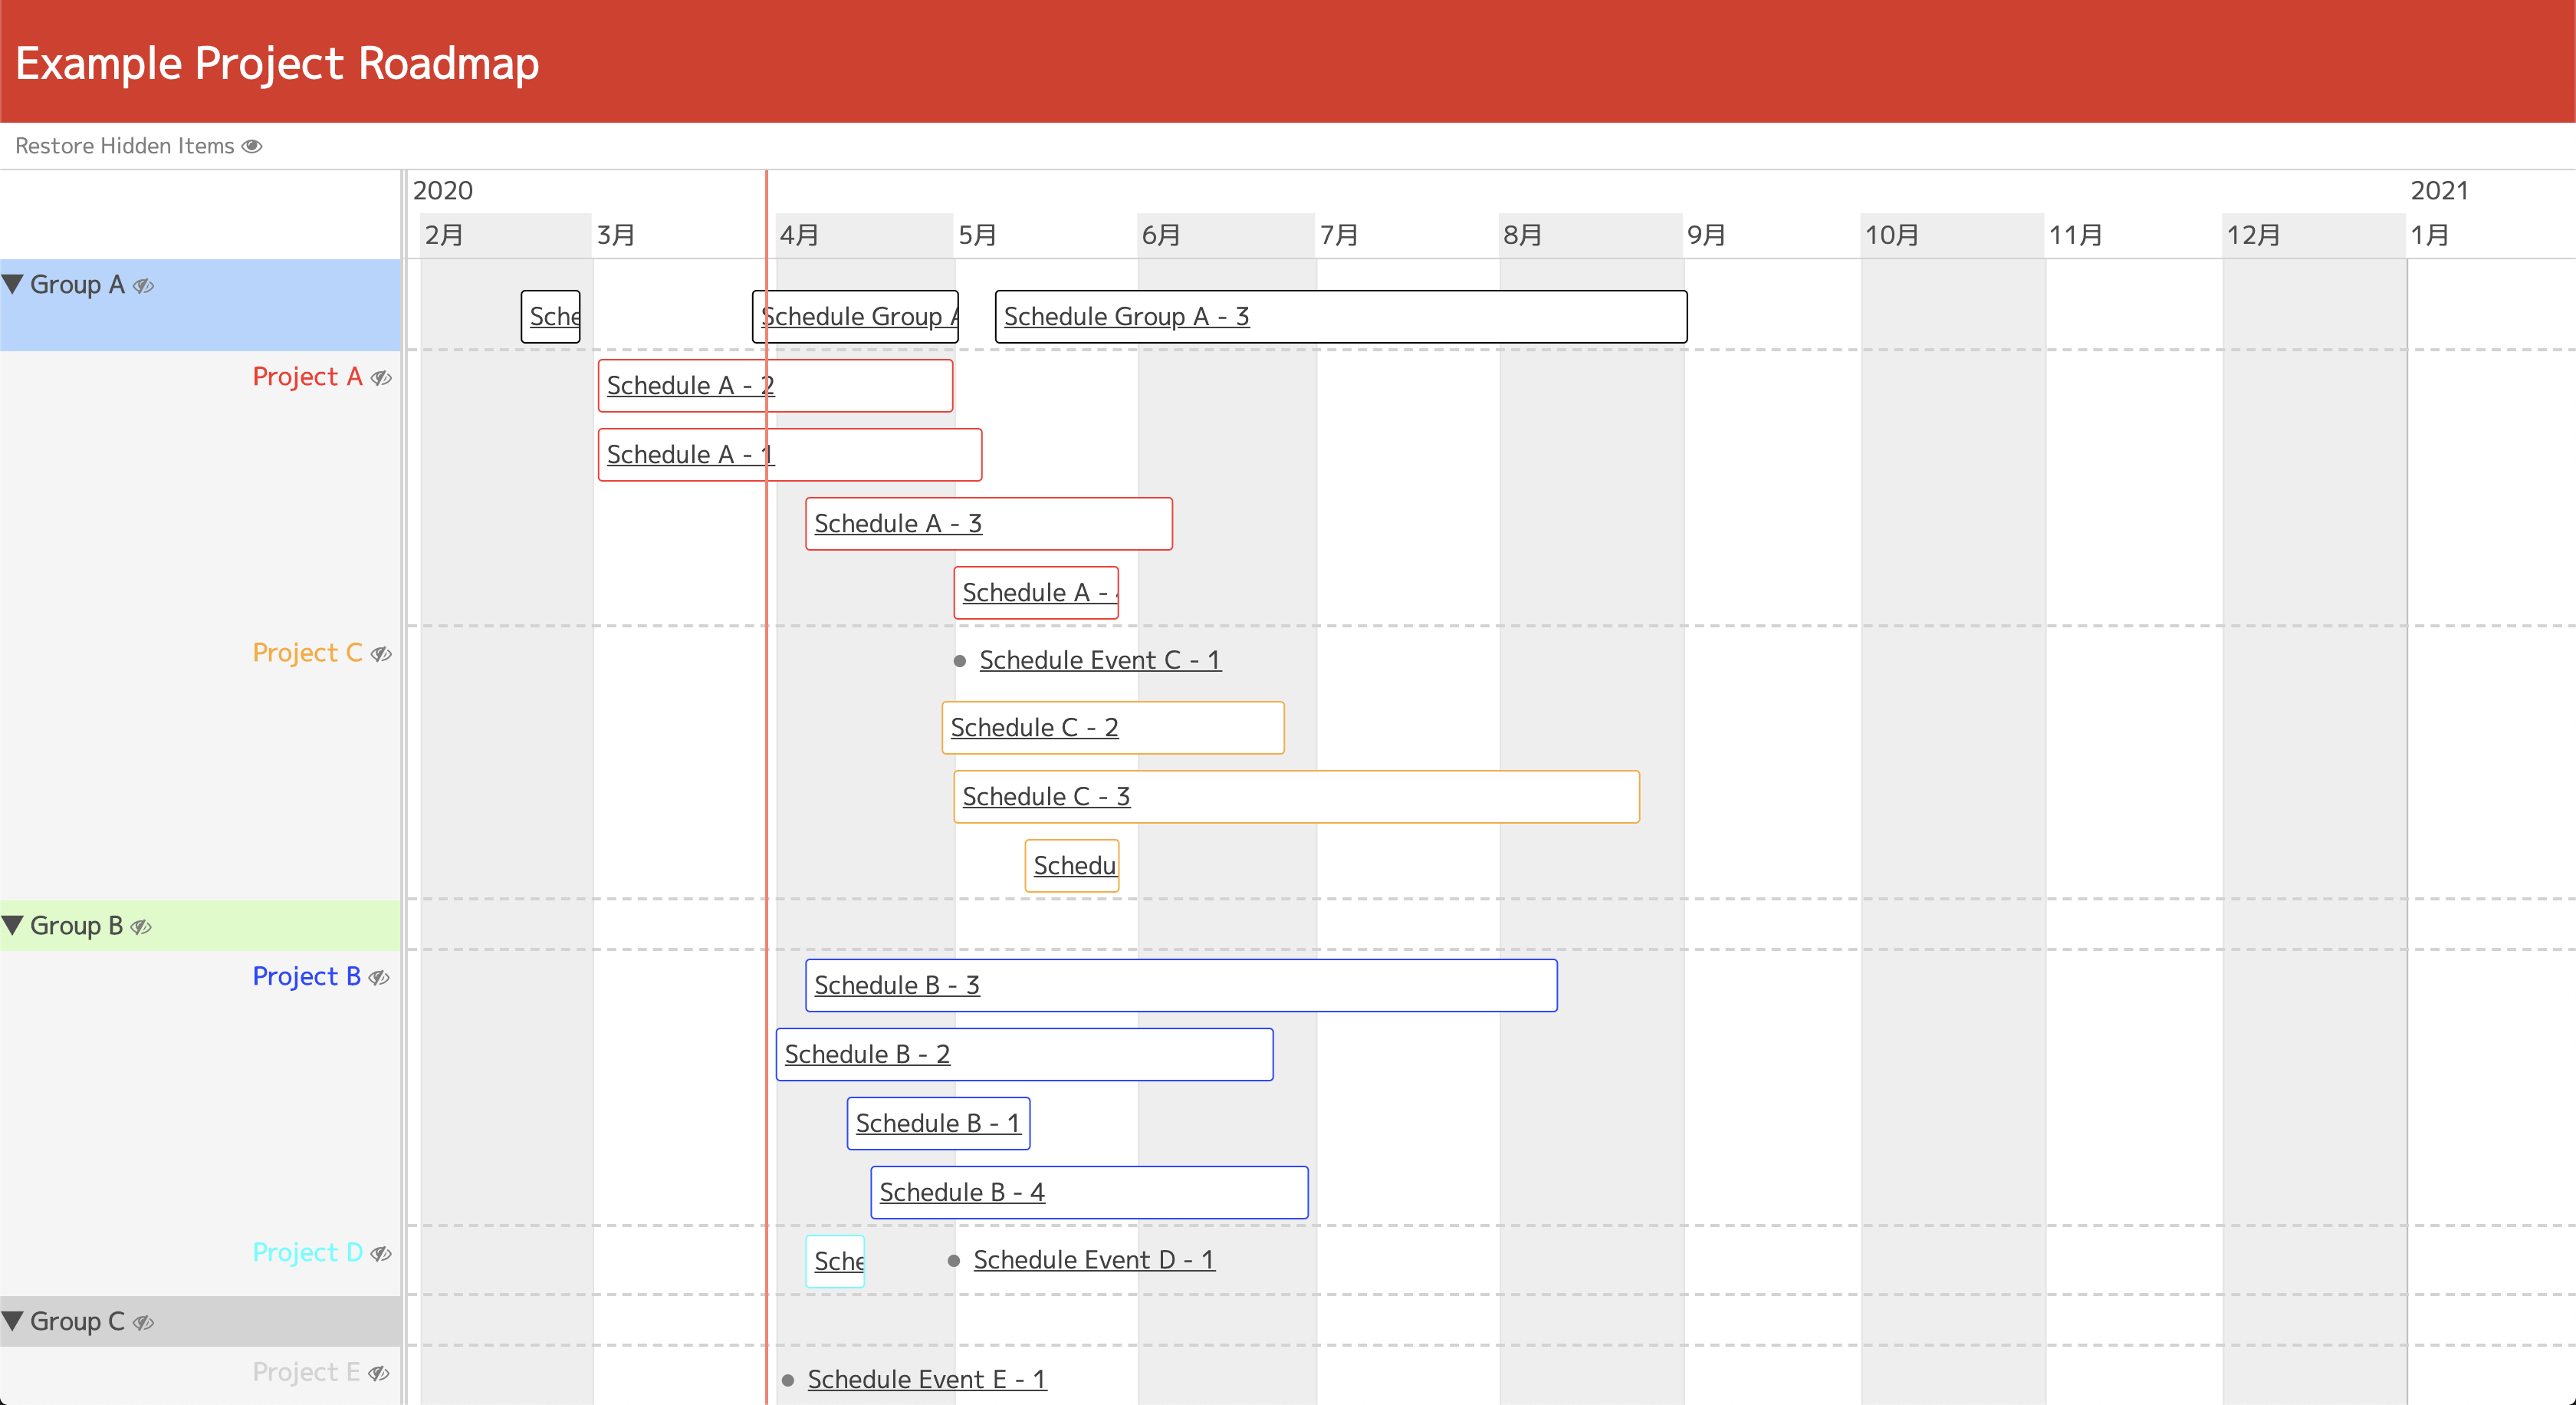Open Schedule Event C - 1 link

1100,660
